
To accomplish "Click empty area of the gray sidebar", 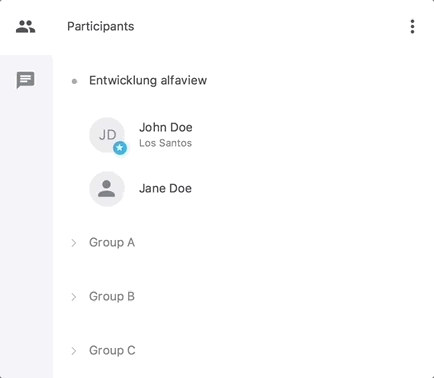I will click(x=26, y=233).
